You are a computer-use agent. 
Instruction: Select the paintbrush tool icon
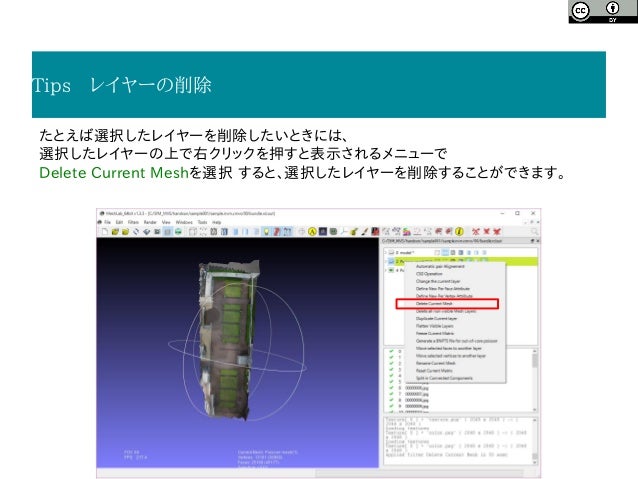(x=365, y=232)
